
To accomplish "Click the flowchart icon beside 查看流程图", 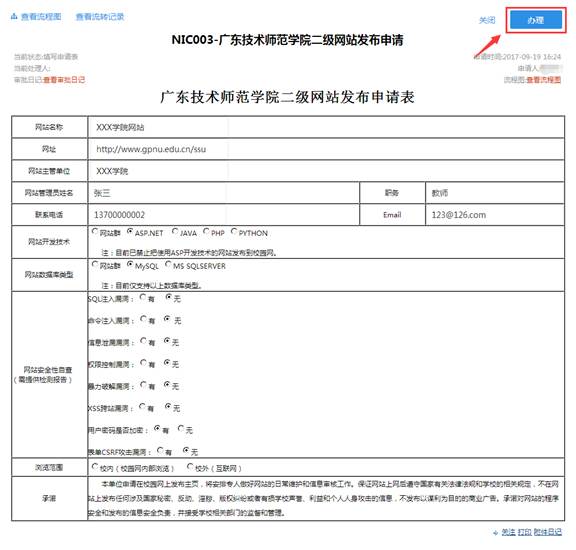I will click(x=14, y=17).
